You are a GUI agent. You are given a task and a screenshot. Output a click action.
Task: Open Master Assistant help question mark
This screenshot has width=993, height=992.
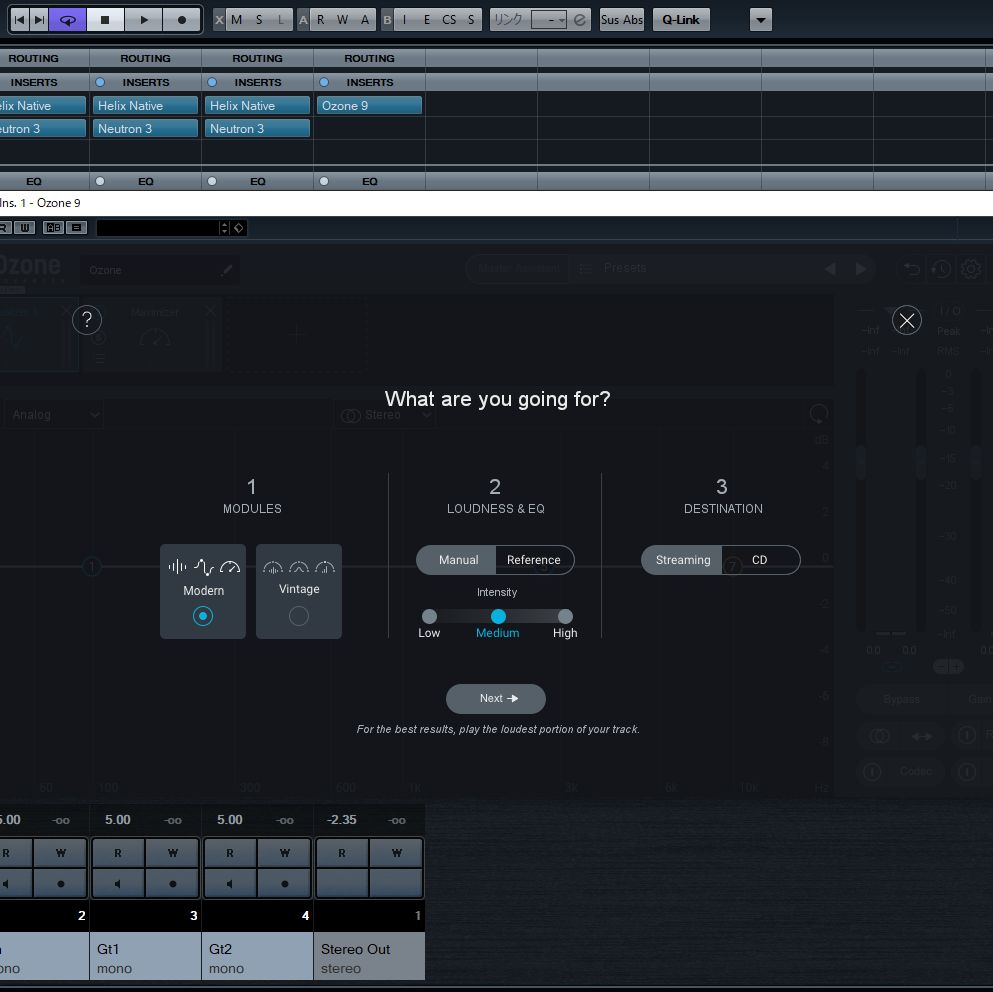[x=87, y=320]
